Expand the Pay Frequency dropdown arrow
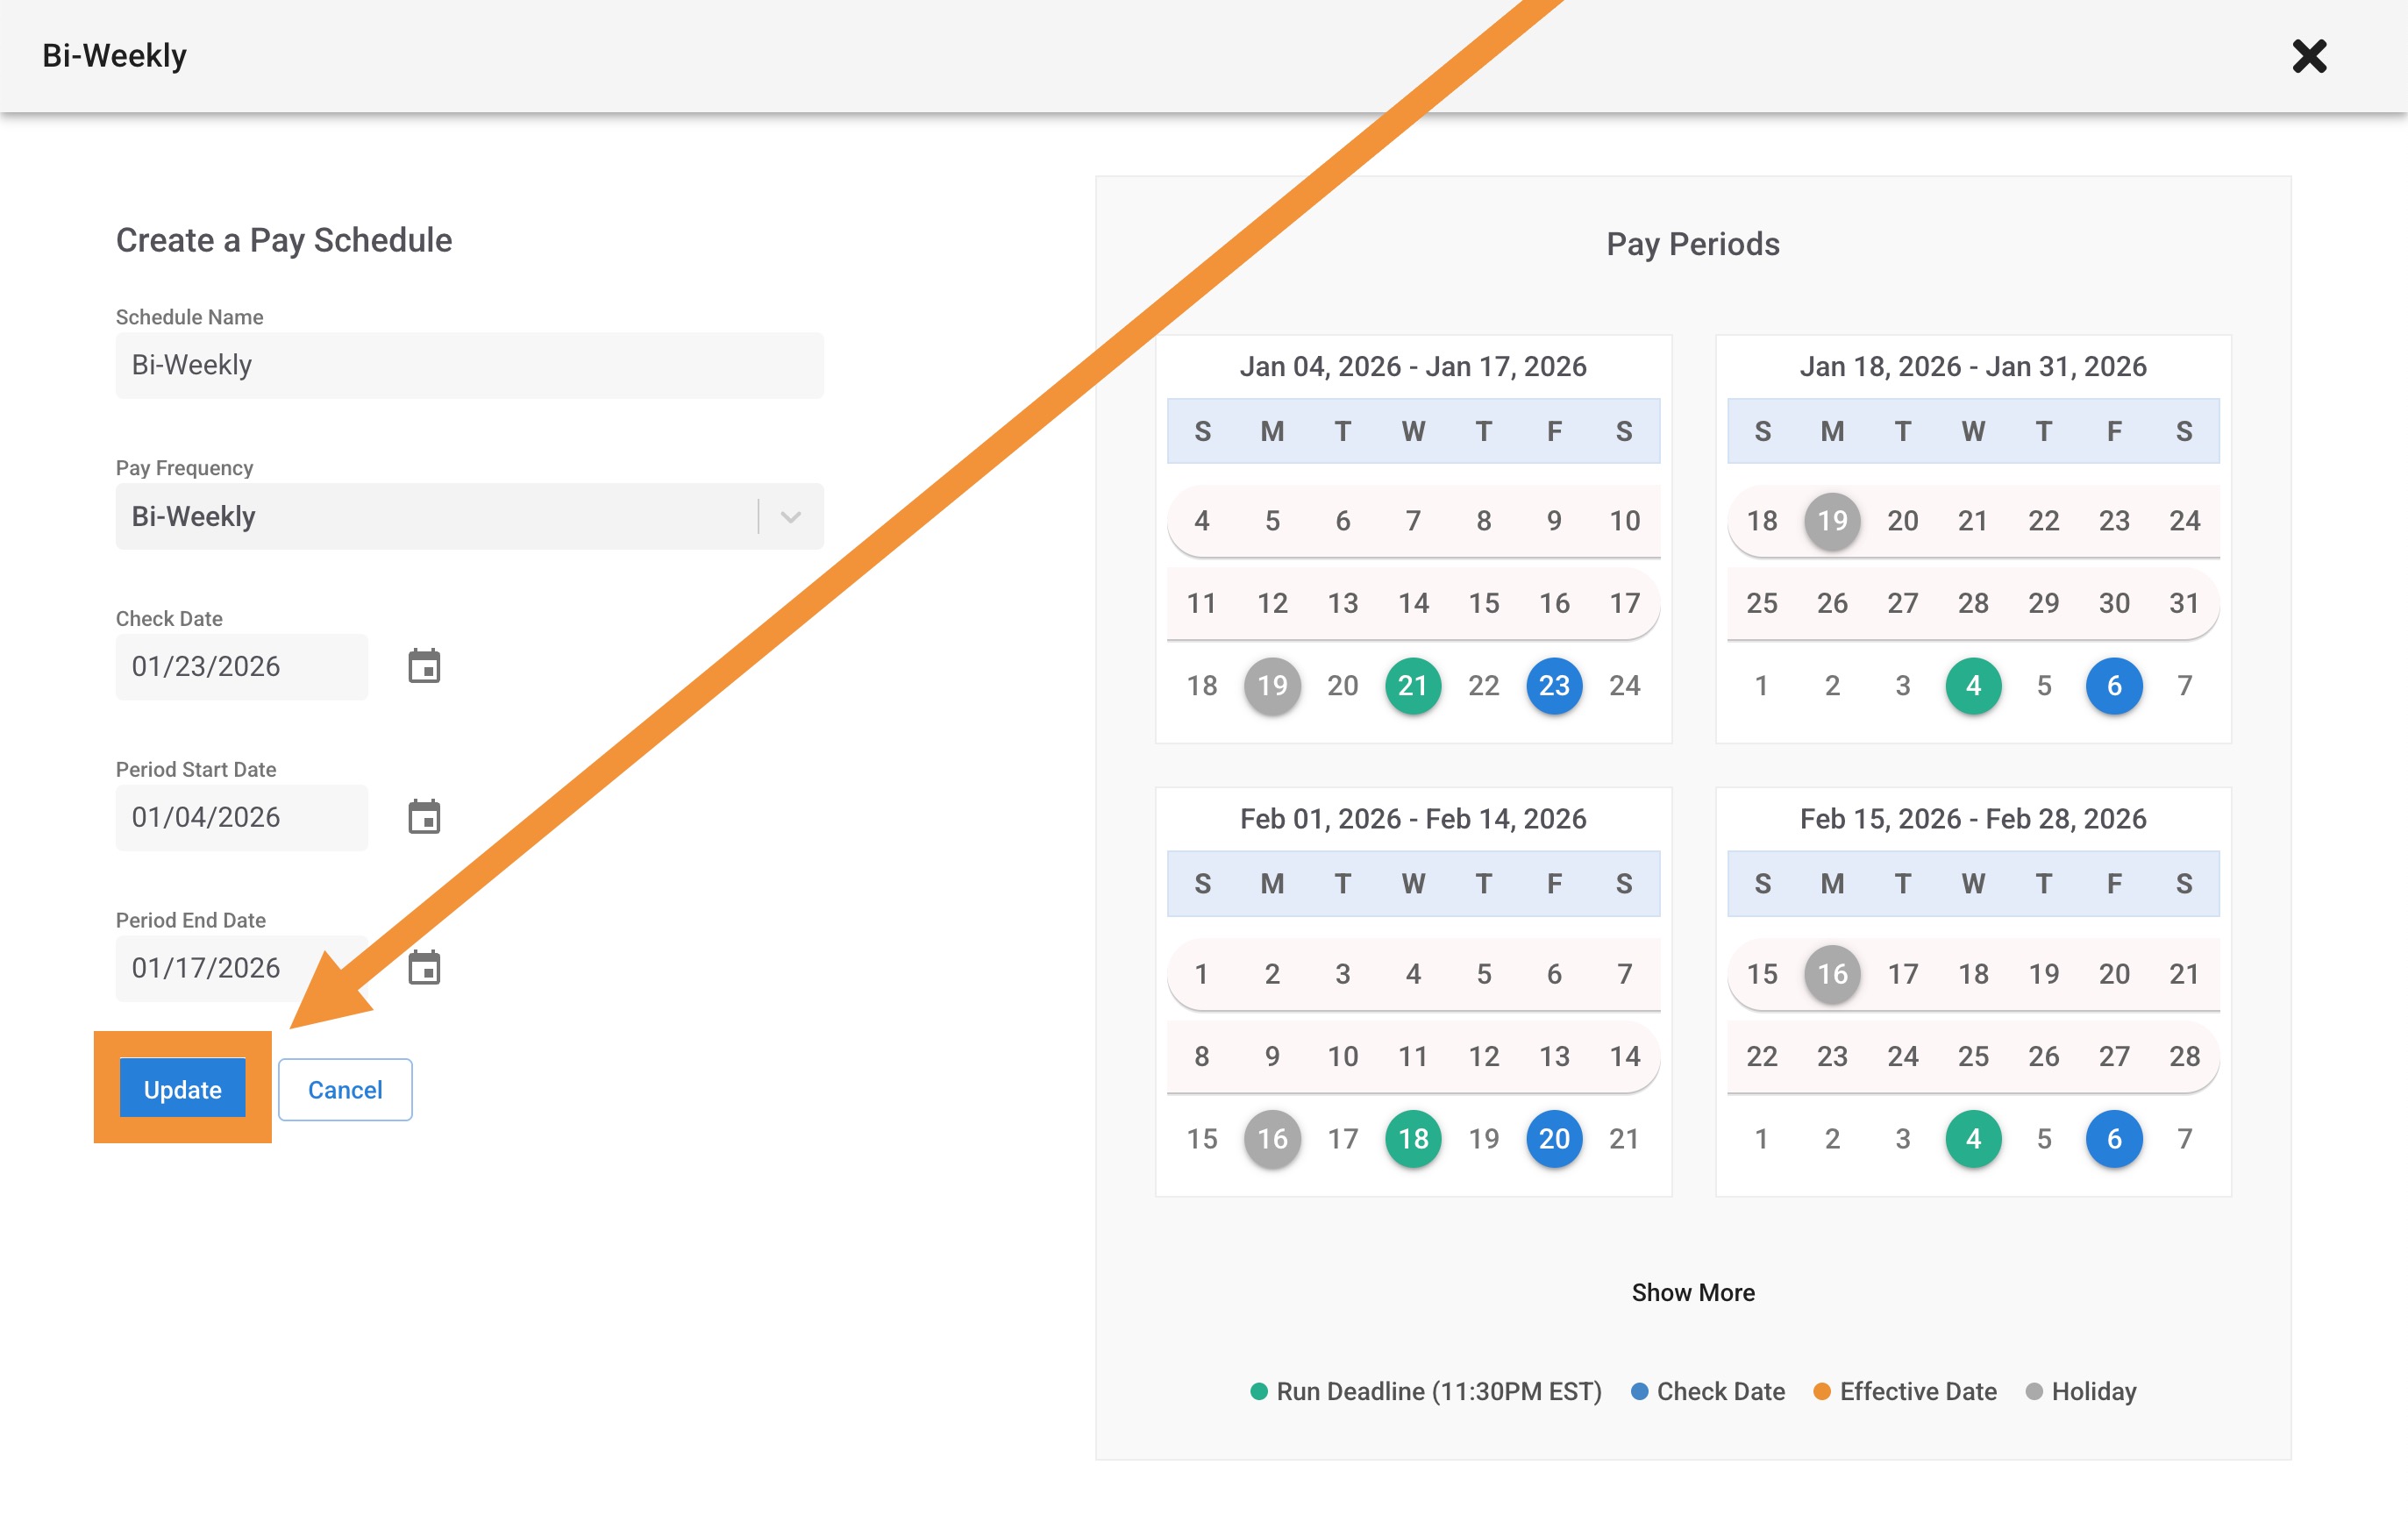2408x1522 pixels. 791,517
